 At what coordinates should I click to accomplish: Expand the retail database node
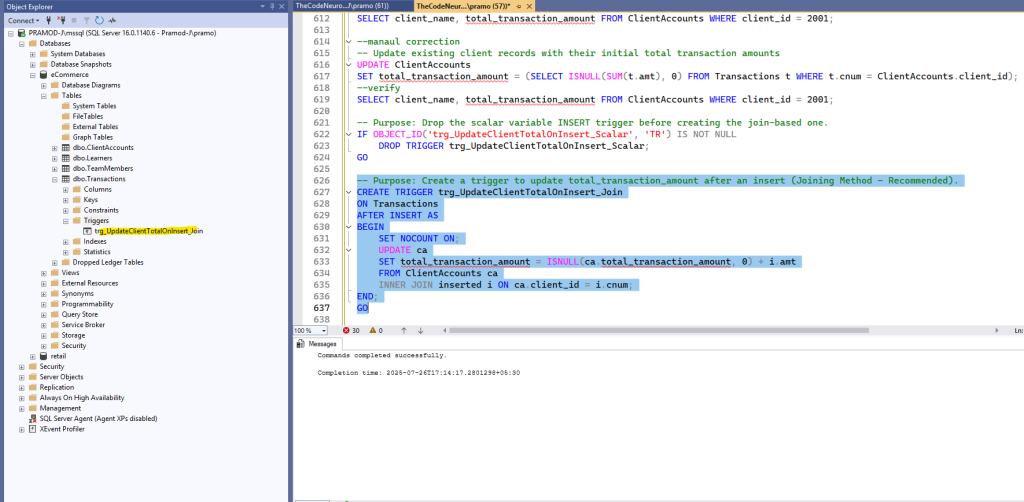tap(33, 356)
